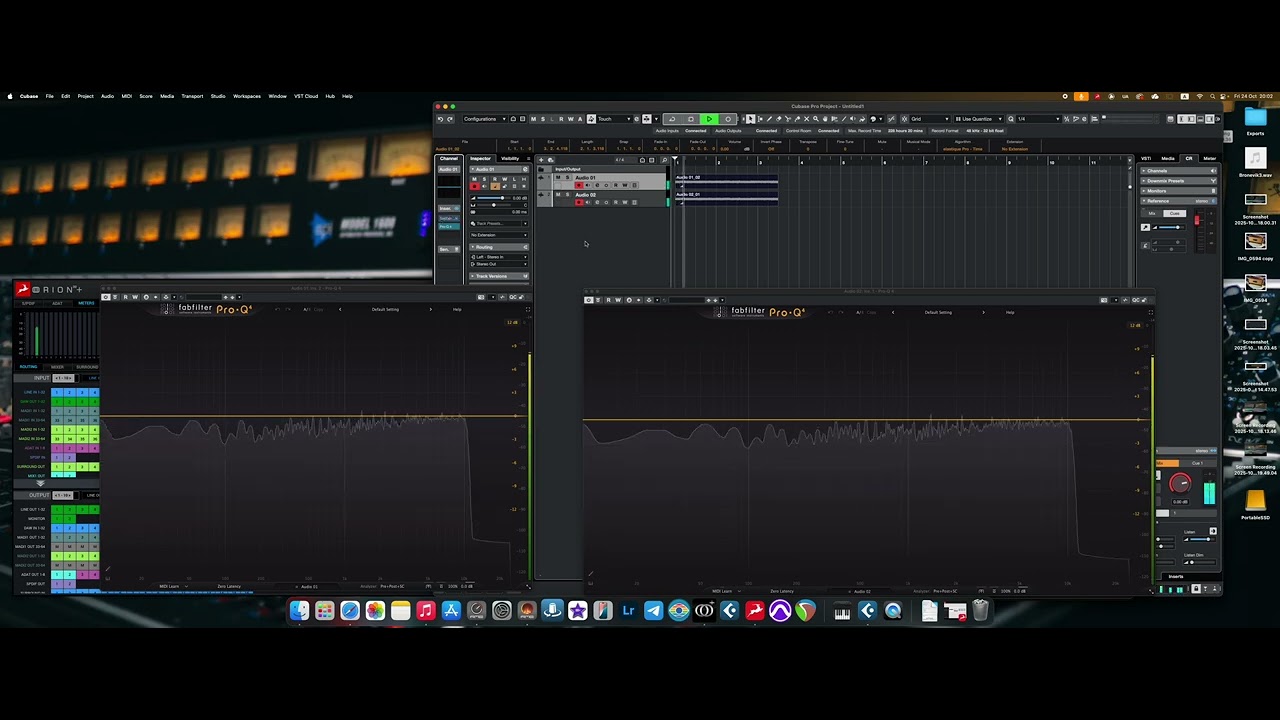This screenshot has height=720, width=1280.
Task: Open the Trash in the Dock
Action: pyautogui.click(x=980, y=611)
